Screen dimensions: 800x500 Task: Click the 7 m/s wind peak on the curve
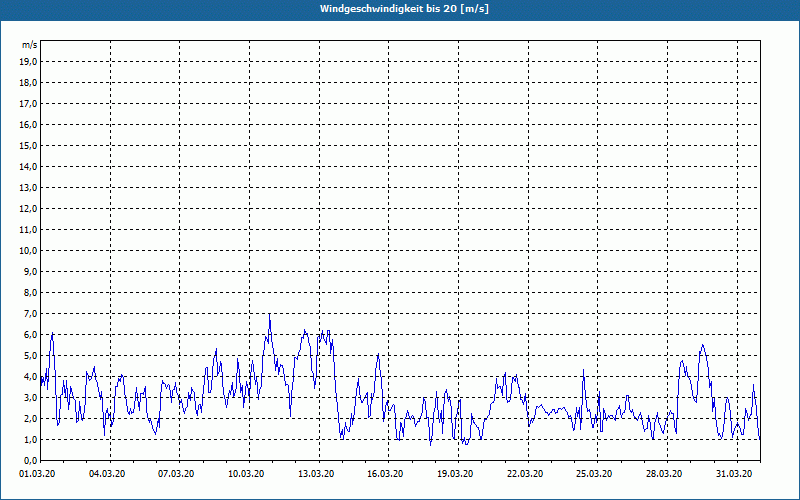point(269,315)
